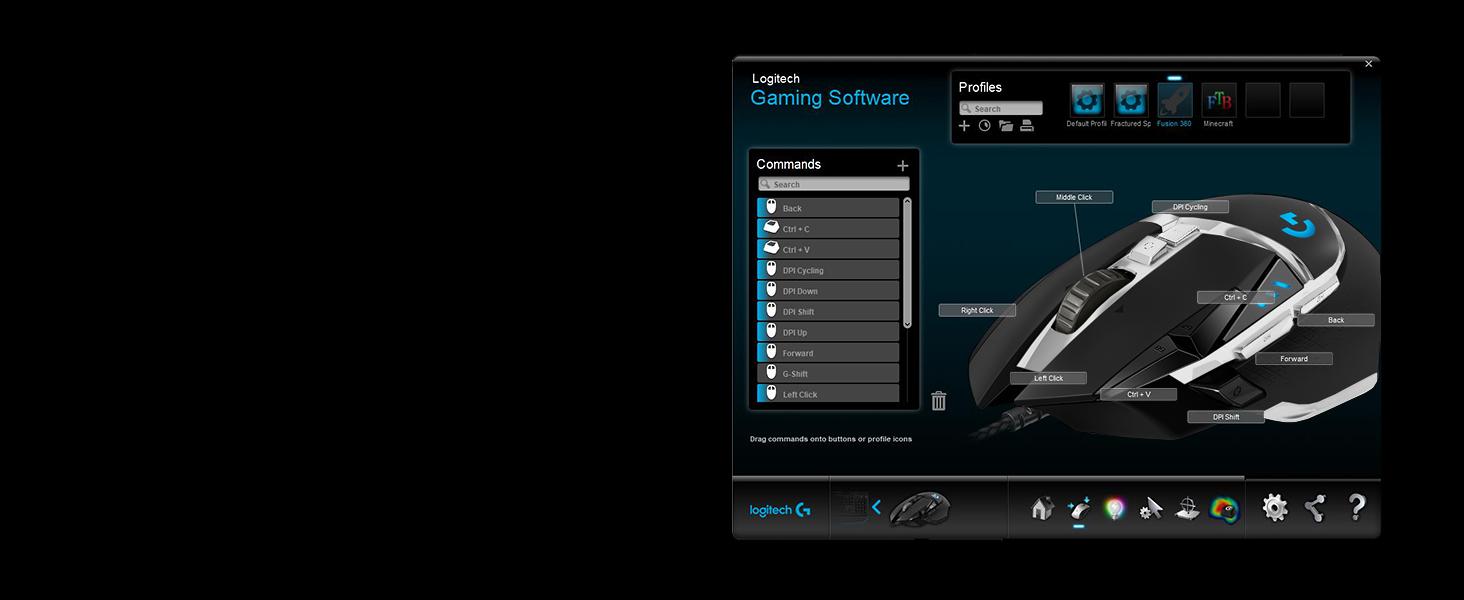Screen dimensions: 1464x600
Task: Select the DPI Cycling command in list
Action: pos(828,270)
